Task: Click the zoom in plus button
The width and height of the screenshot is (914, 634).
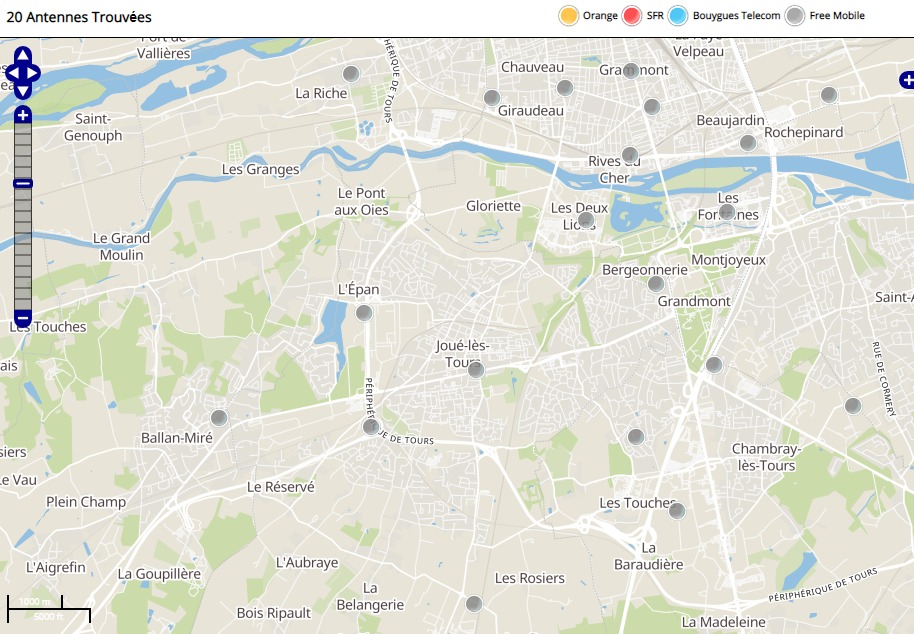Action: tap(23, 115)
